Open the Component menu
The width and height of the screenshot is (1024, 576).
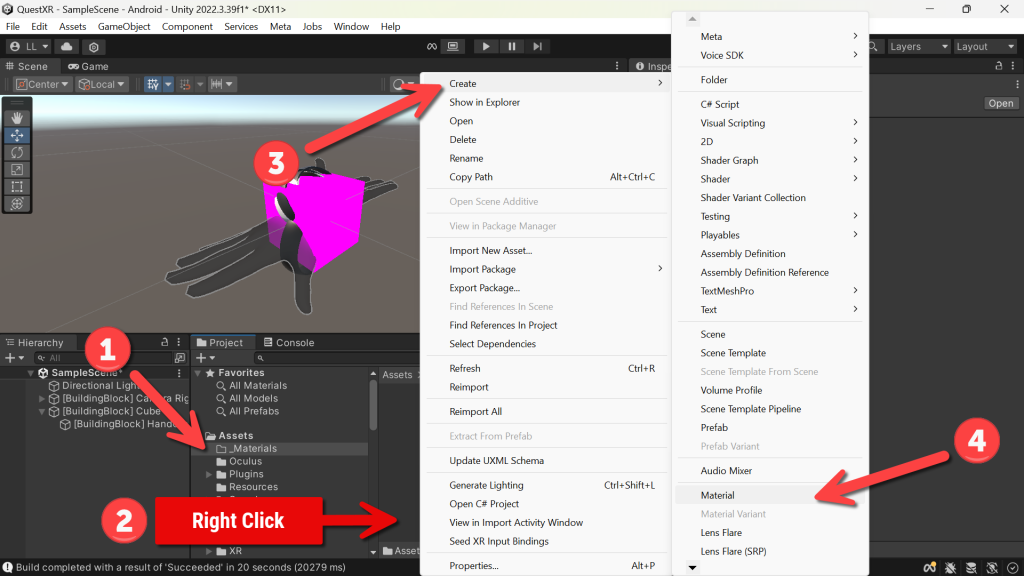(187, 27)
